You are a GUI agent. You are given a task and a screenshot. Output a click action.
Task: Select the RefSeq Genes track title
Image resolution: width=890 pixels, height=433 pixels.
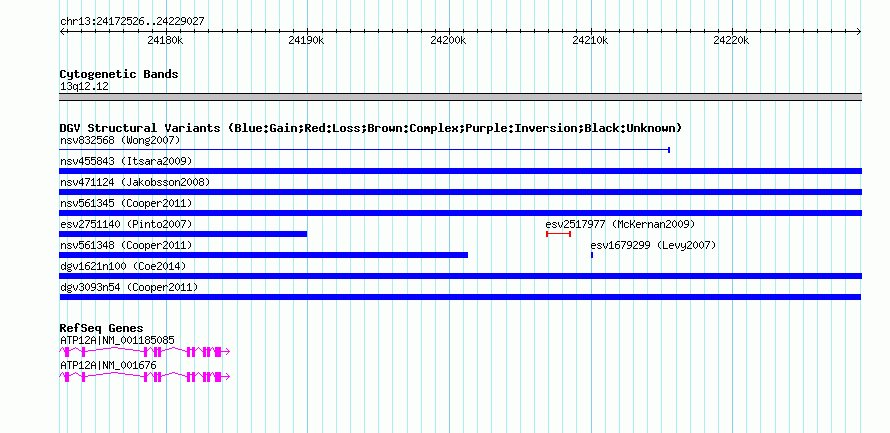pos(102,328)
